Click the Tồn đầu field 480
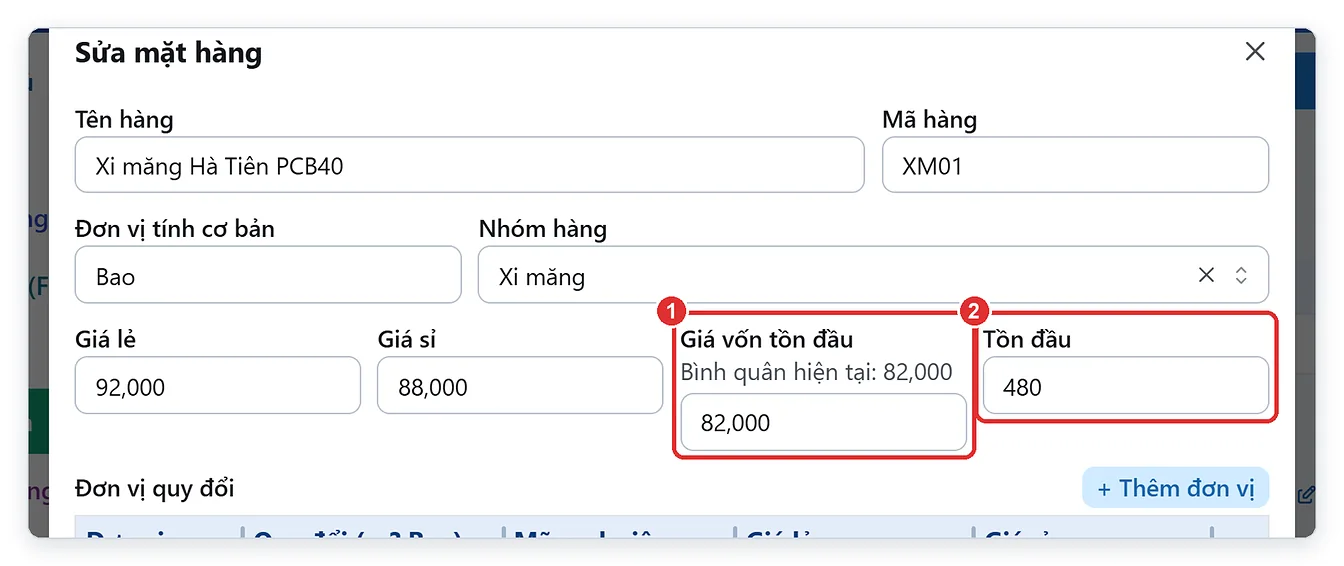The width and height of the screenshot is (1344, 566). [1126, 386]
